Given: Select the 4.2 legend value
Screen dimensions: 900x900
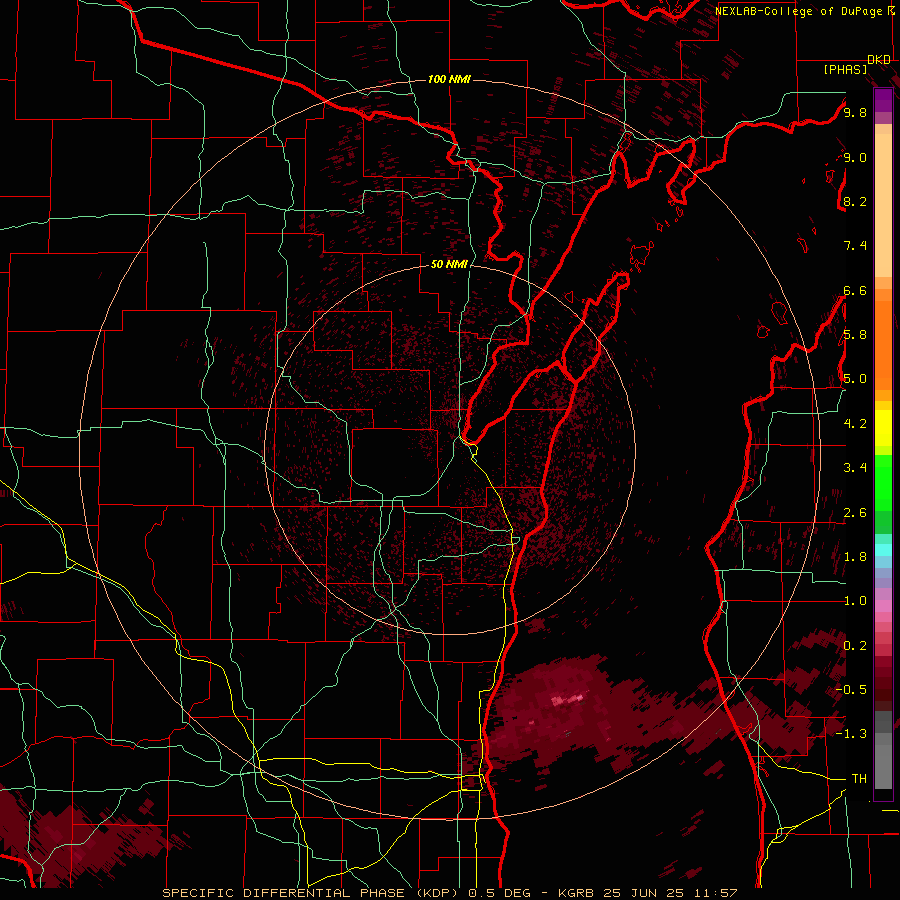Looking at the screenshot, I should click(855, 424).
